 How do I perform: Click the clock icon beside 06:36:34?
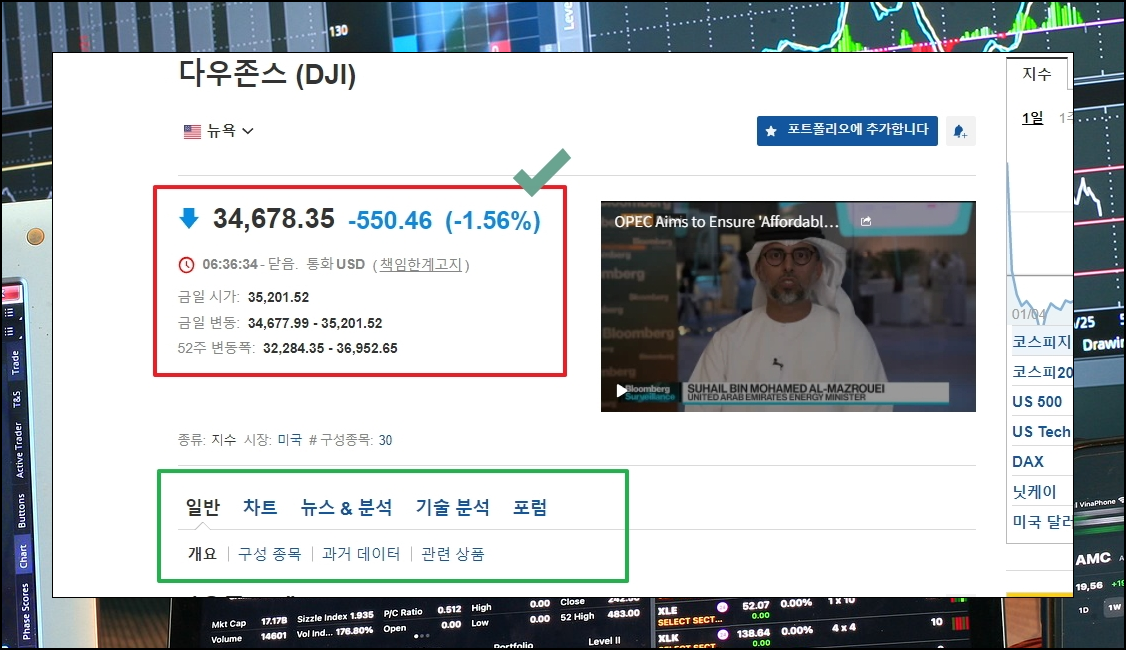coord(186,265)
